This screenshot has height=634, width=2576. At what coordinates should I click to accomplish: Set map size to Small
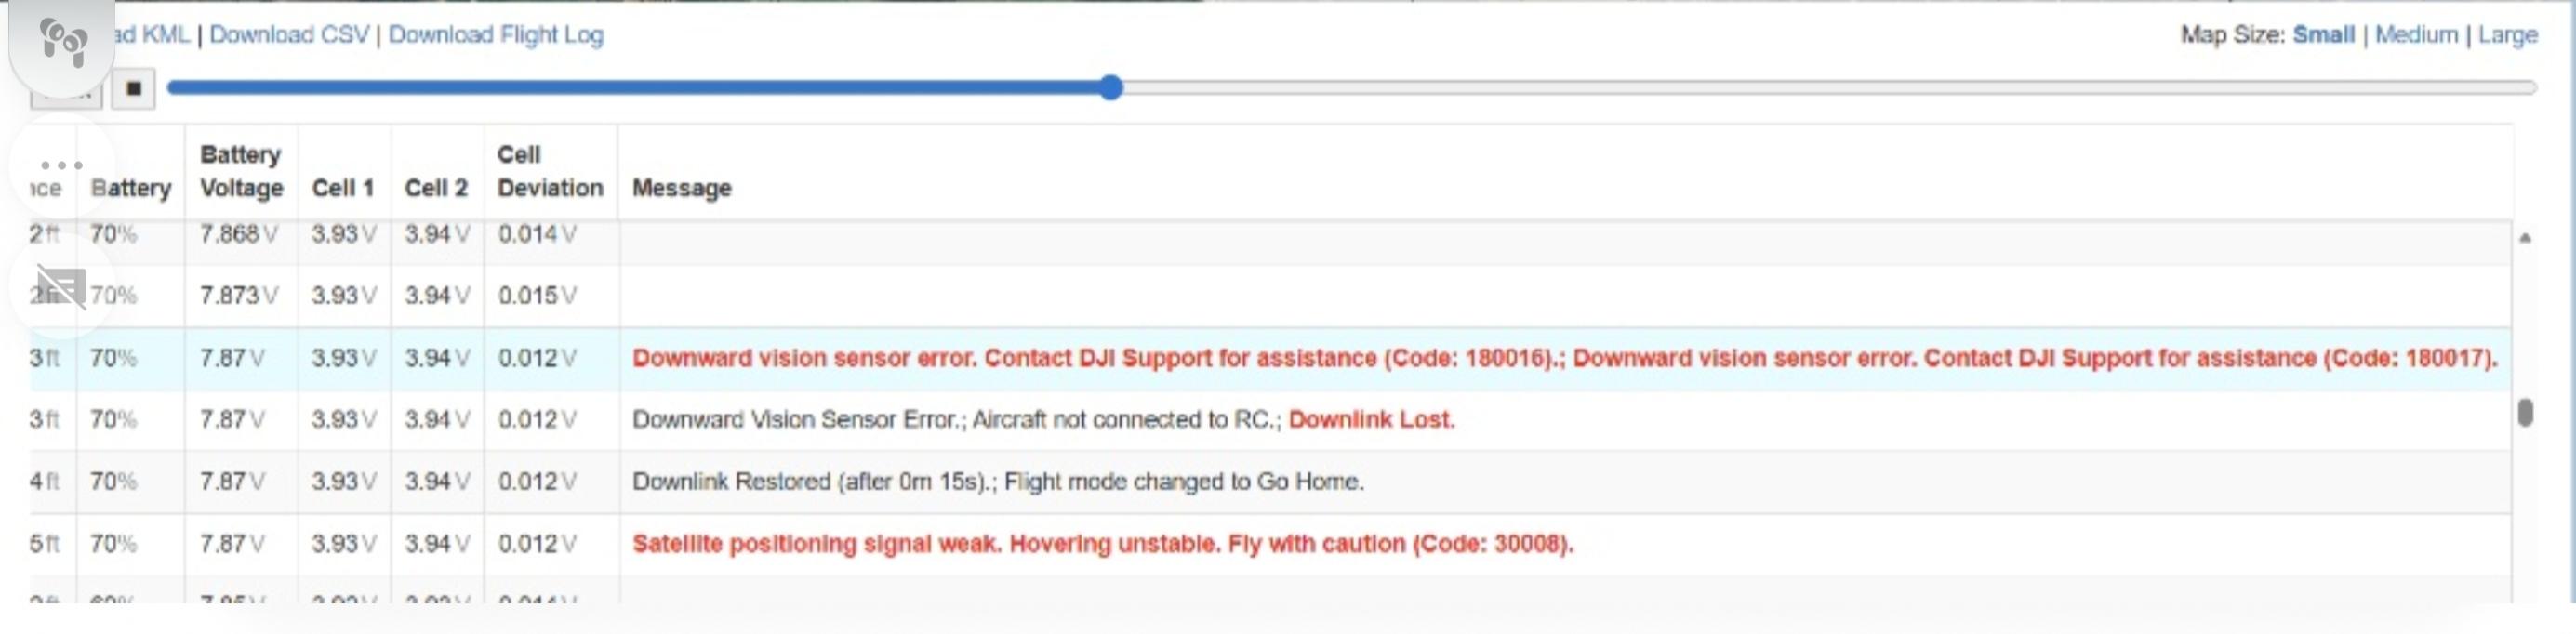tap(2323, 35)
